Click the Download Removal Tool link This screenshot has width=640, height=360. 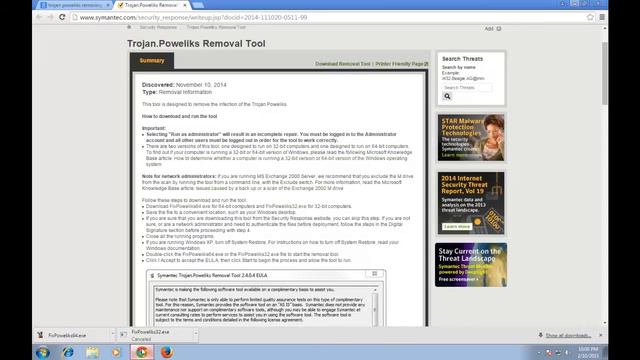(342, 64)
